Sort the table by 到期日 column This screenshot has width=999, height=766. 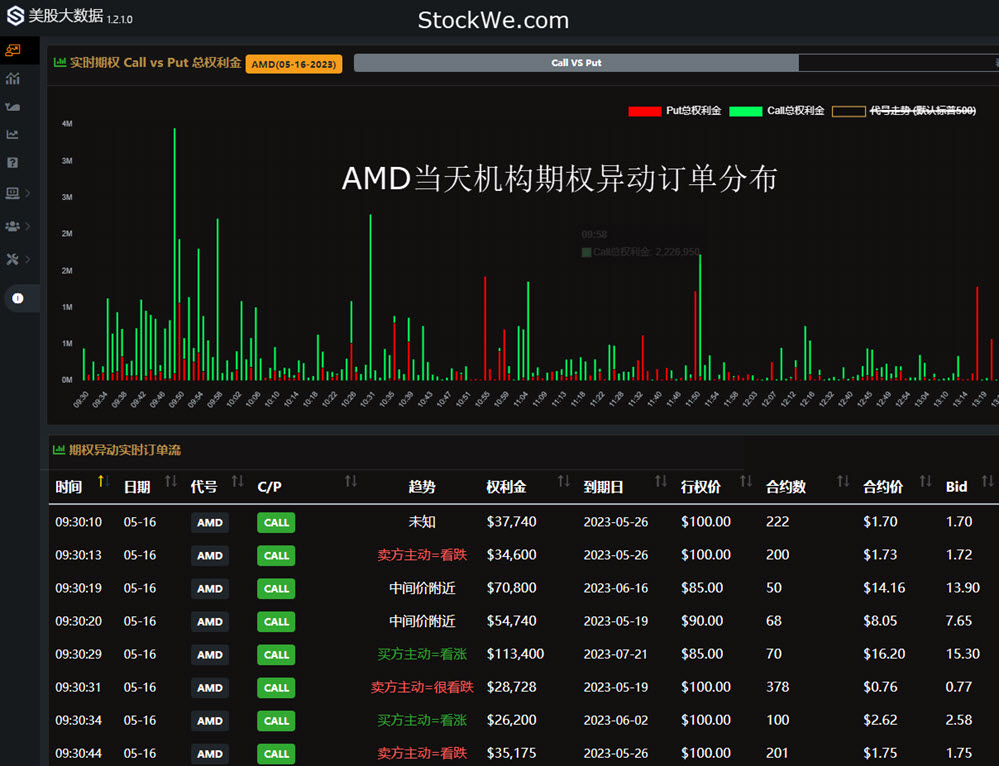pos(661,482)
